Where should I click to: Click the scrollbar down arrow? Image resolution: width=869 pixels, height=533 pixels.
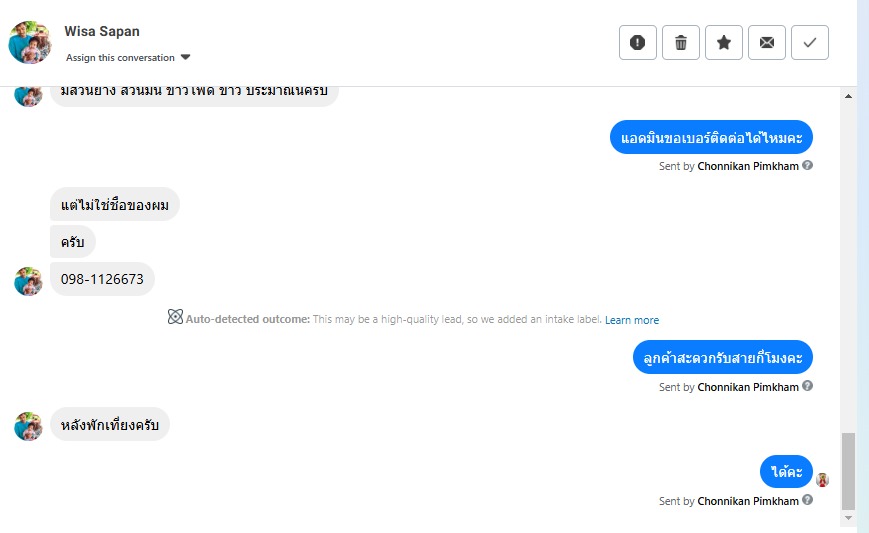[849, 519]
